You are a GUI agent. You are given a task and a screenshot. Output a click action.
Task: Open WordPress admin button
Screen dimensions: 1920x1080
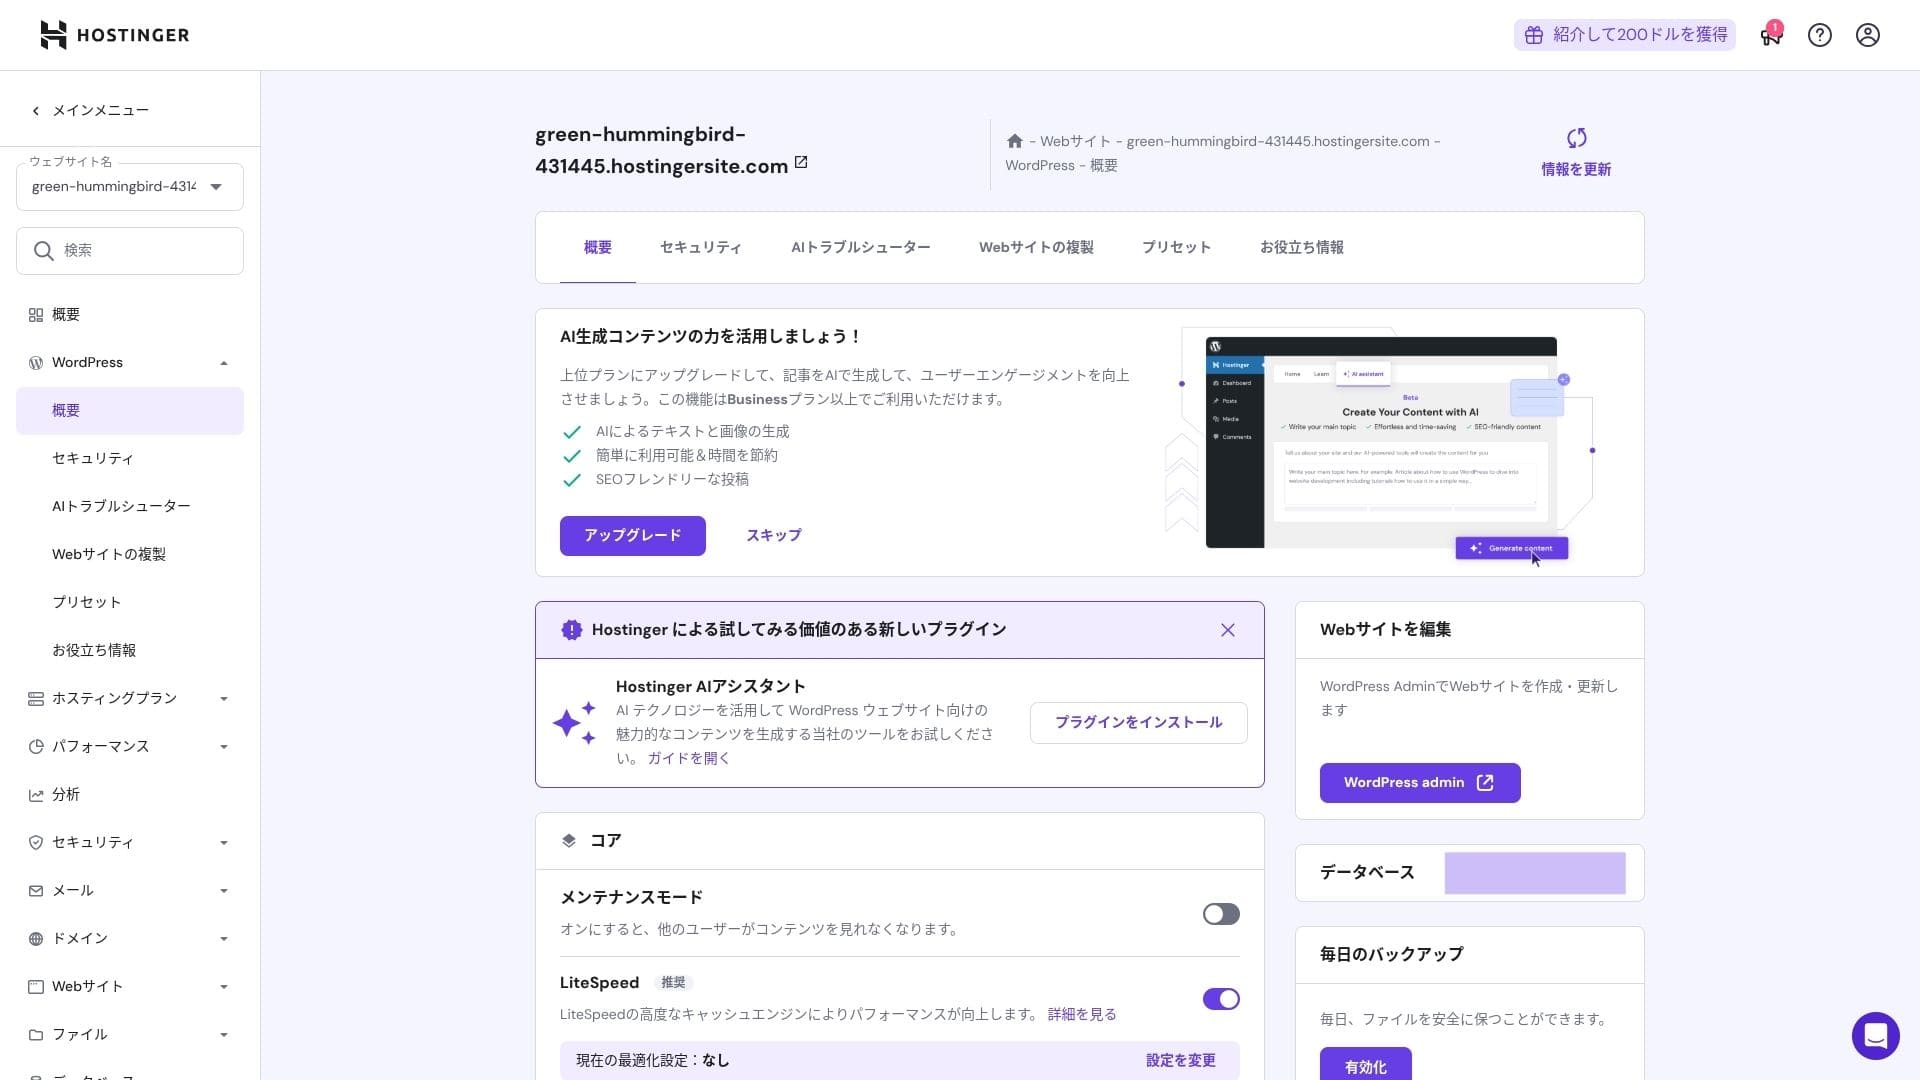click(1420, 783)
